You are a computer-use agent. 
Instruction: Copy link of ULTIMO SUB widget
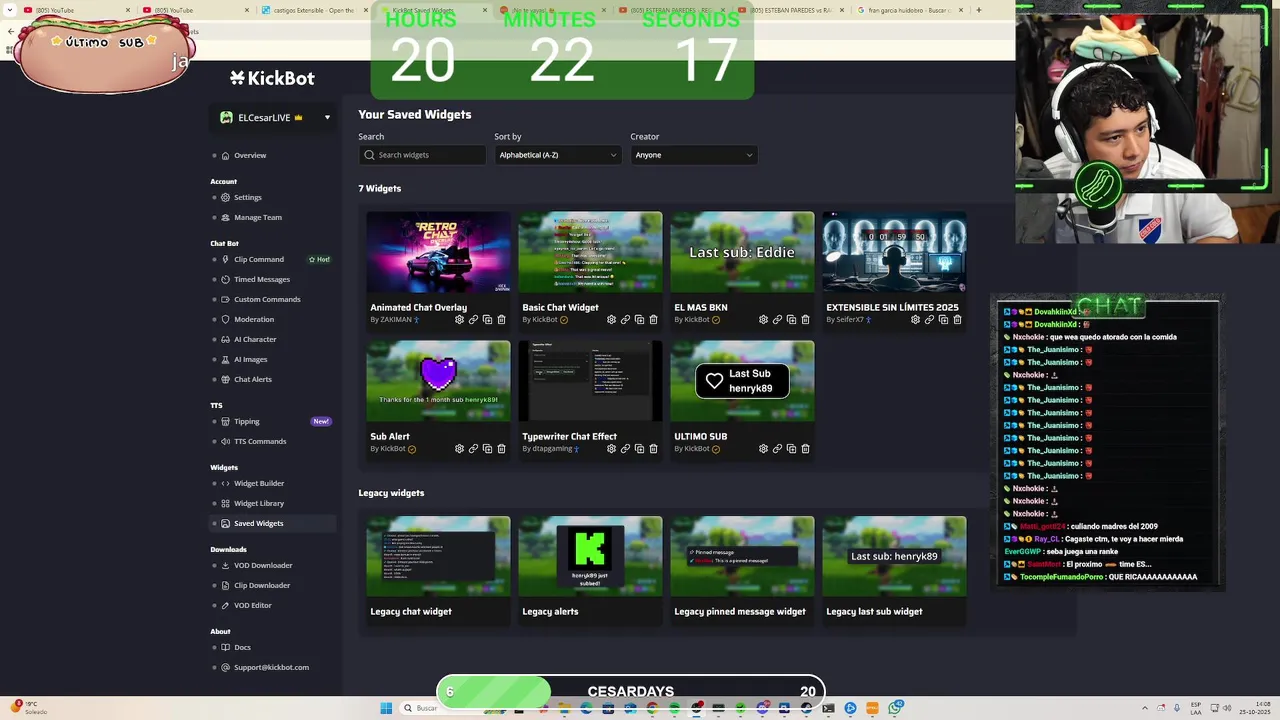[x=777, y=449]
